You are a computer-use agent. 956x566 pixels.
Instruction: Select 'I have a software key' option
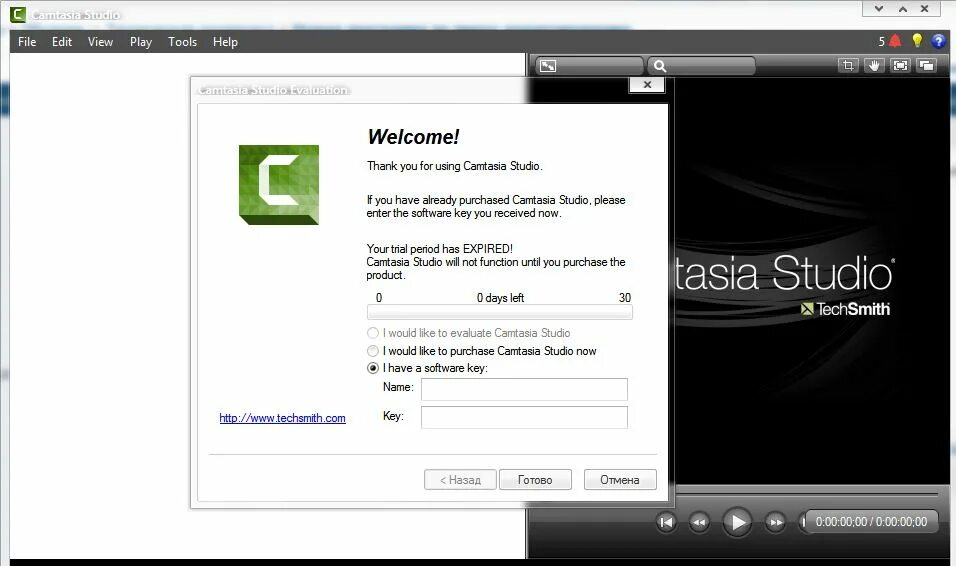pyautogui.click(x=427, y=368)
